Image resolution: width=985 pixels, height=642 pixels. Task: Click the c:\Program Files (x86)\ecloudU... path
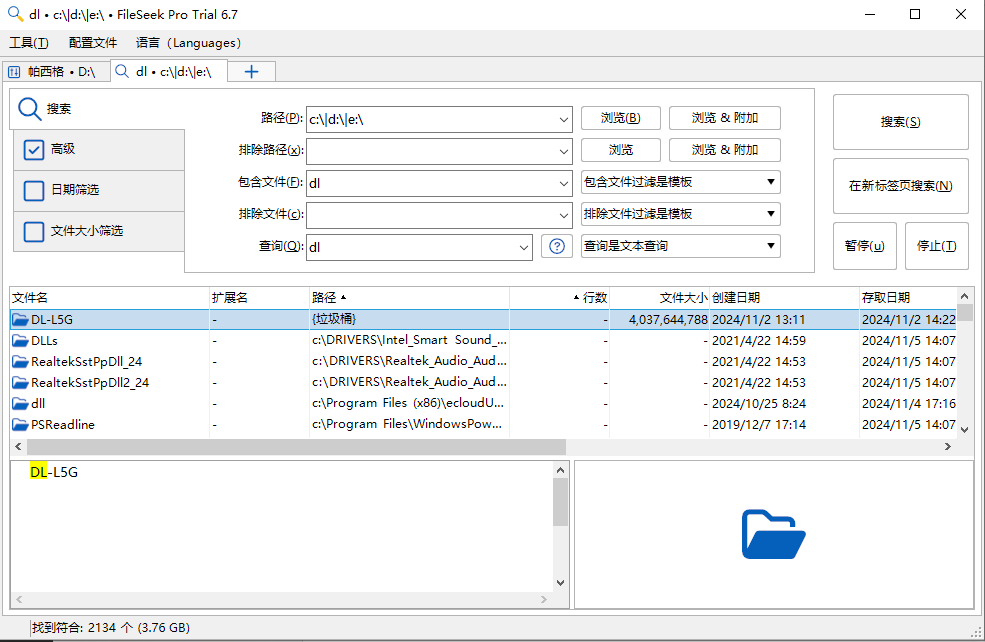coord(408,403)
